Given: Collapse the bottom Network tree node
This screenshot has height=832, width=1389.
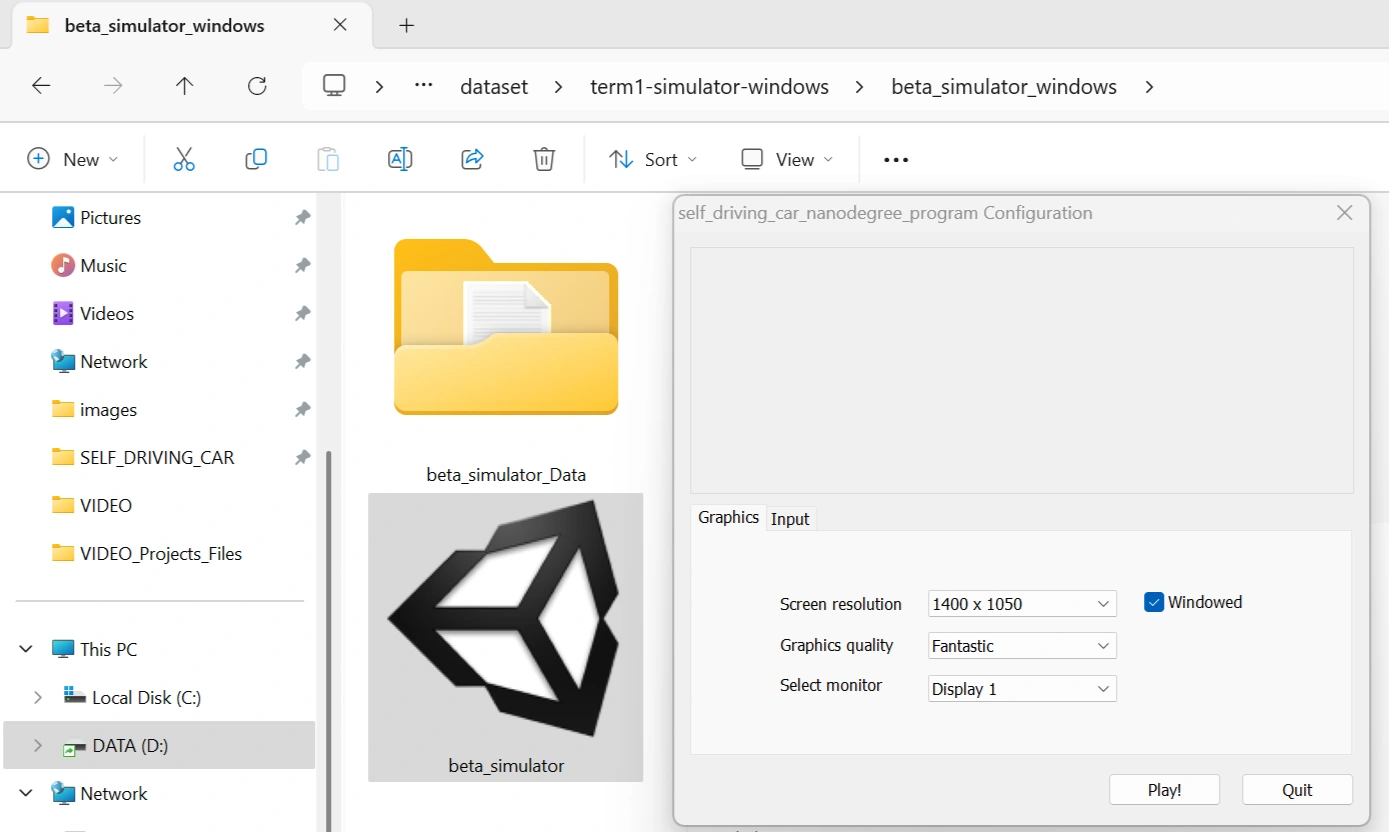Looking at the screenshot, I should tap(26, 793).
